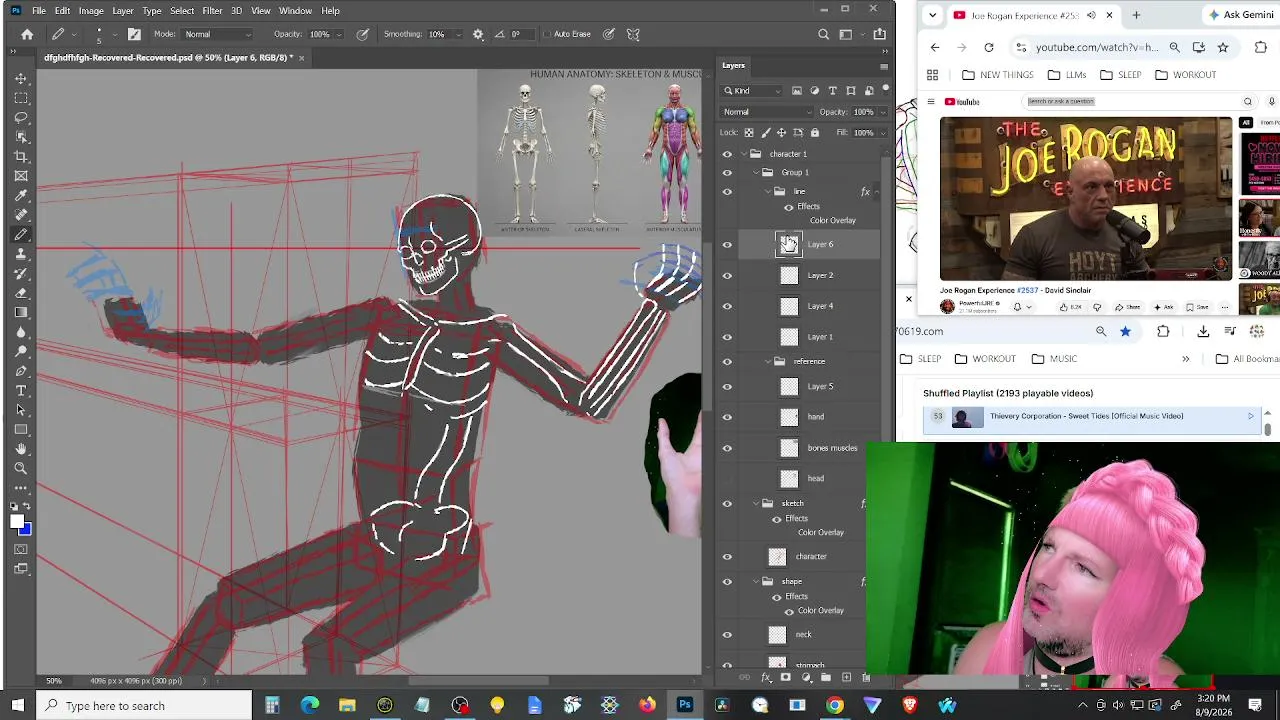Click the Ask Gemini button
This screenshot has height=720, width=1280.
coord(1241,15)
